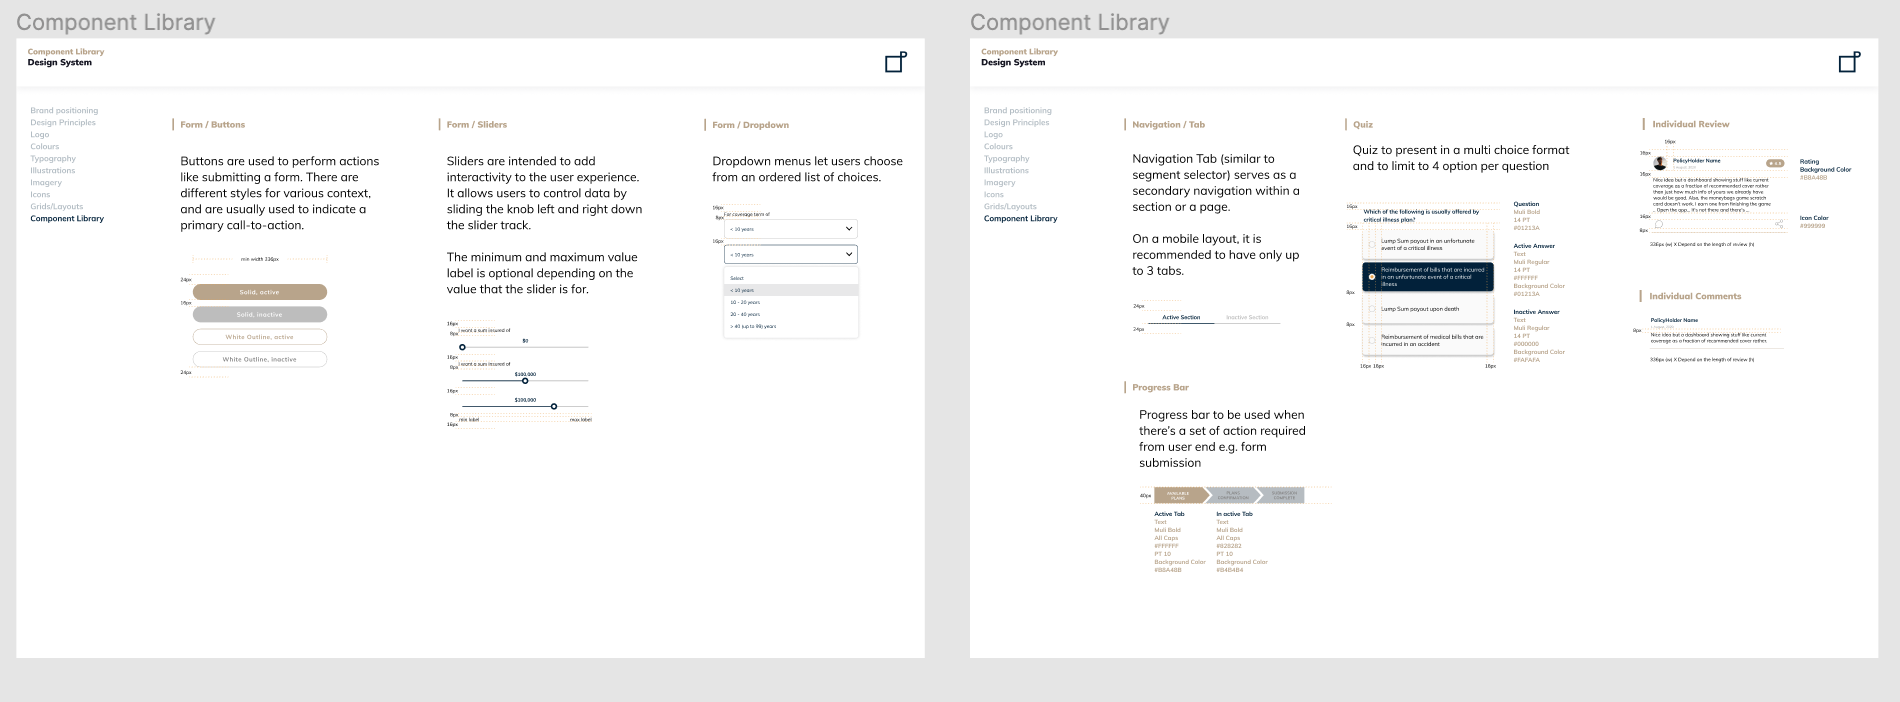Open 'Colours' in Form / Buttons page sidebar
The image size is (1900, 702).
point(45,147)
